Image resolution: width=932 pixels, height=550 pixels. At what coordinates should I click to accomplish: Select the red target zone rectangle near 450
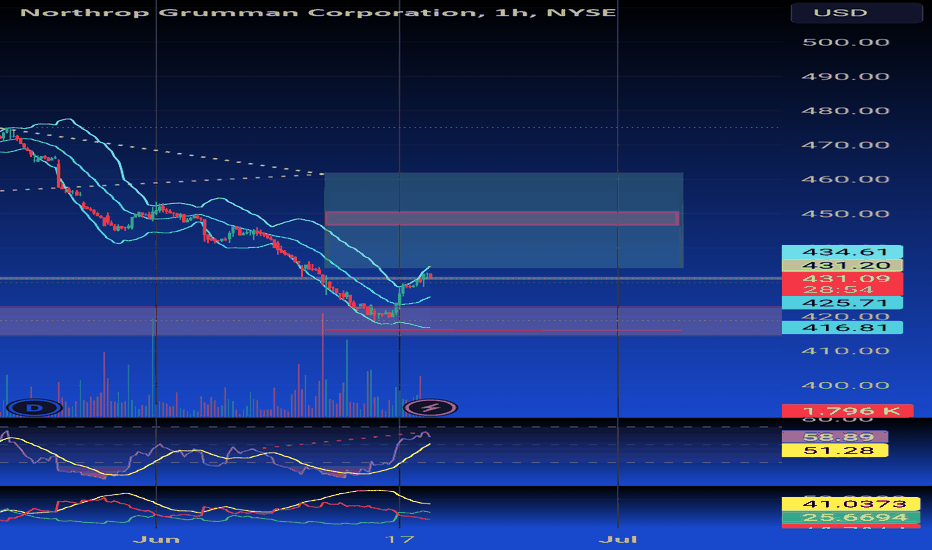(x=502, y=218)
